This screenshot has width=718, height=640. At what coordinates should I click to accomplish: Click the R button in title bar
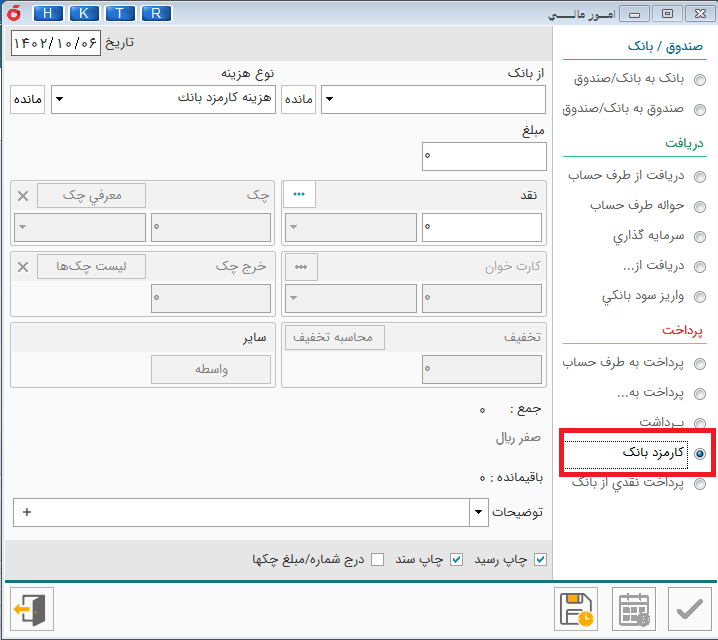pyautogui.click(x=155, y=13)
